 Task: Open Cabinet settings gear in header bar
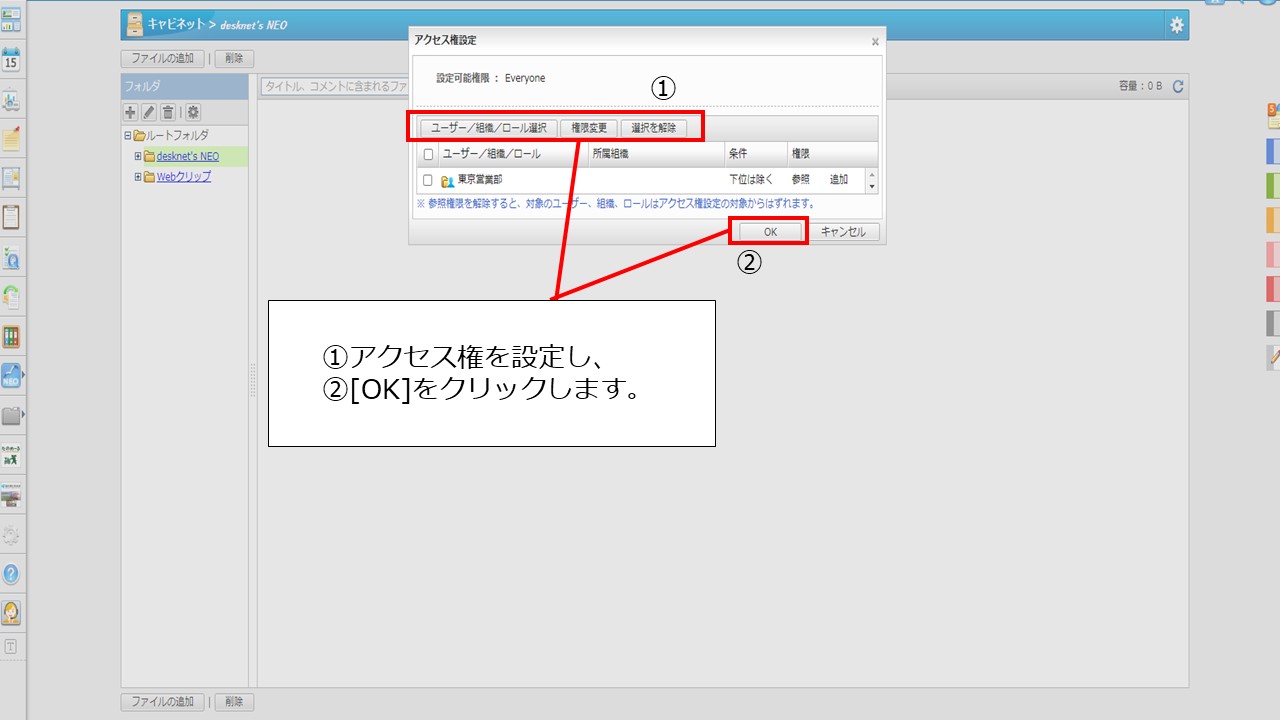[x=1177, y=25]
